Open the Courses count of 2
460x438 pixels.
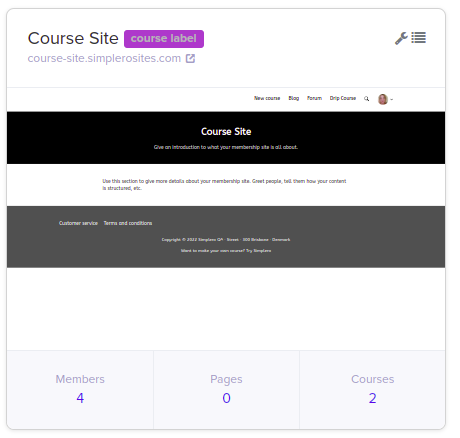tap(372, 398)
